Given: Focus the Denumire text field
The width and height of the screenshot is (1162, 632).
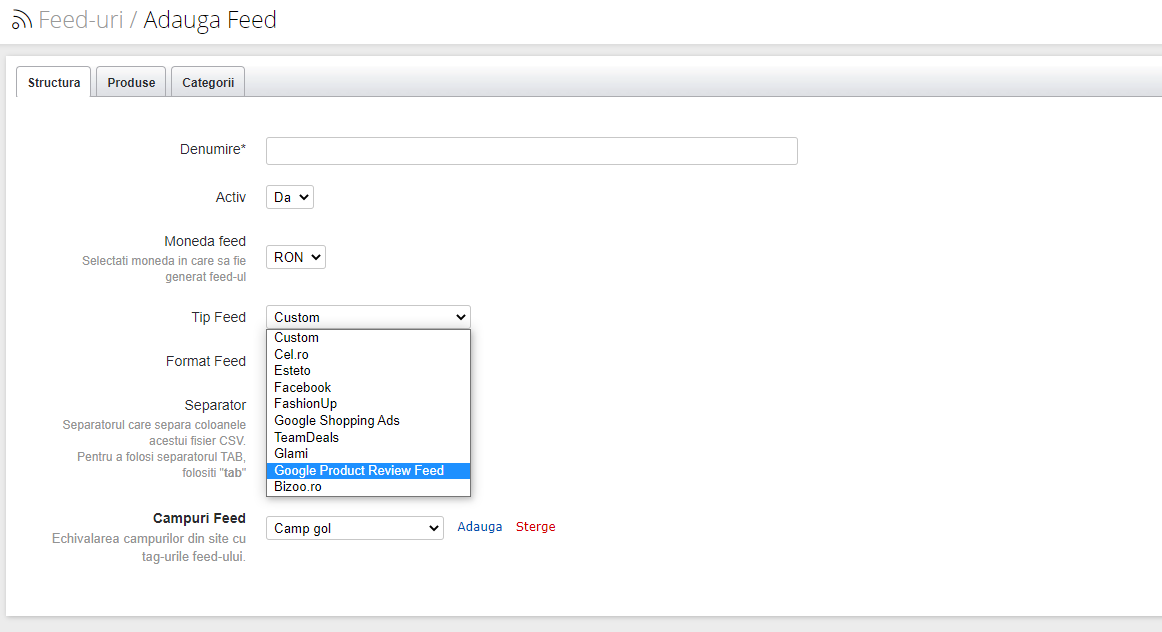Looking at the screenshot, I should click(531, 150).
